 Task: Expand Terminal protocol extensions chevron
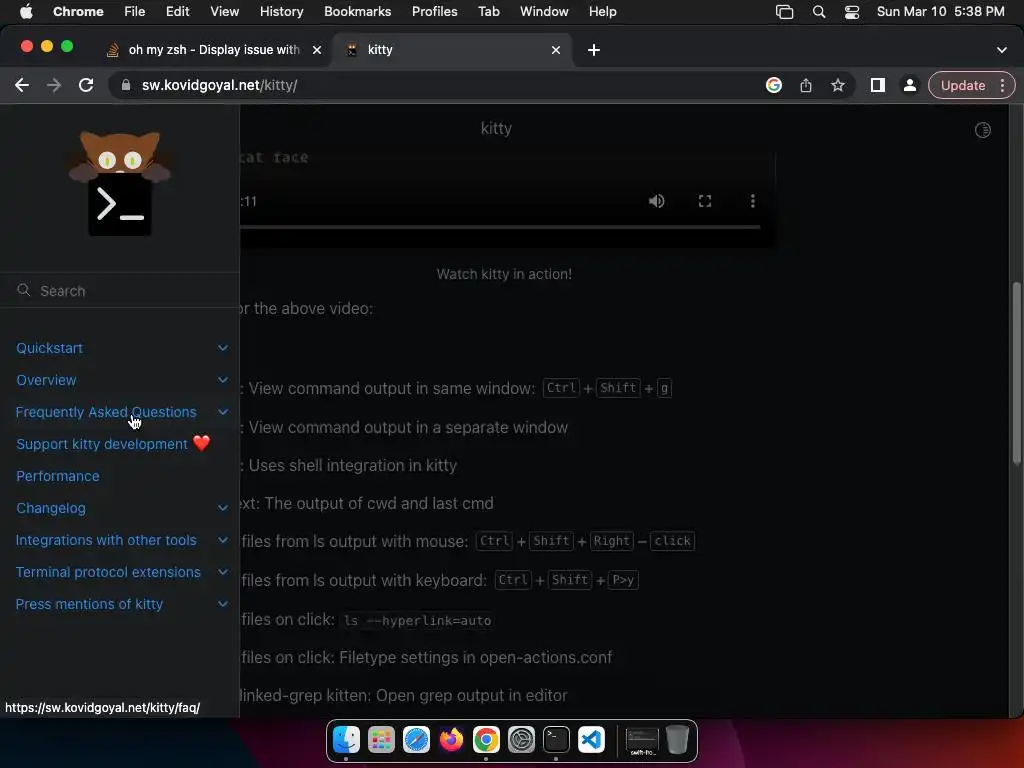coord(223,571)
